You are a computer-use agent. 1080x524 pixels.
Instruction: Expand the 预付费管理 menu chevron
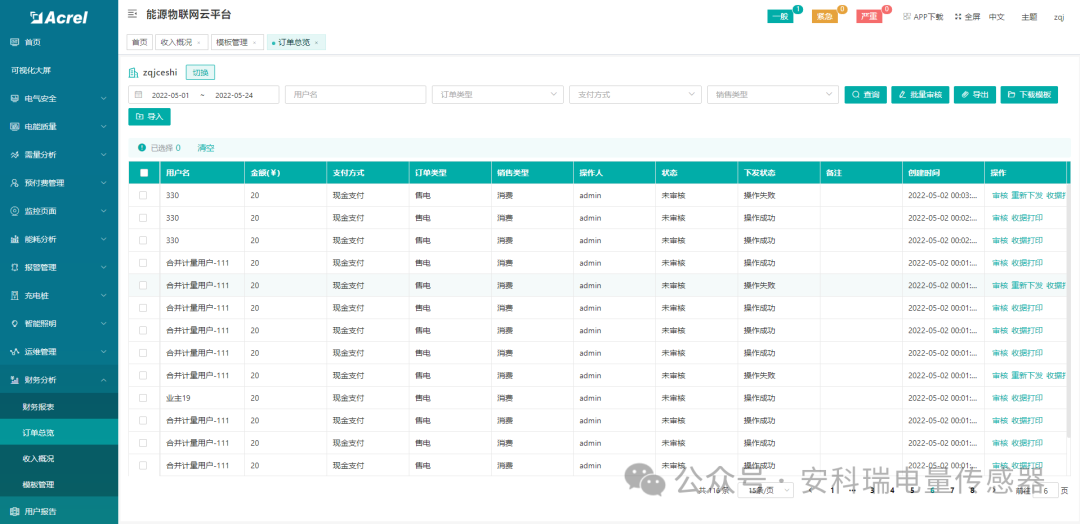(103, 183)
